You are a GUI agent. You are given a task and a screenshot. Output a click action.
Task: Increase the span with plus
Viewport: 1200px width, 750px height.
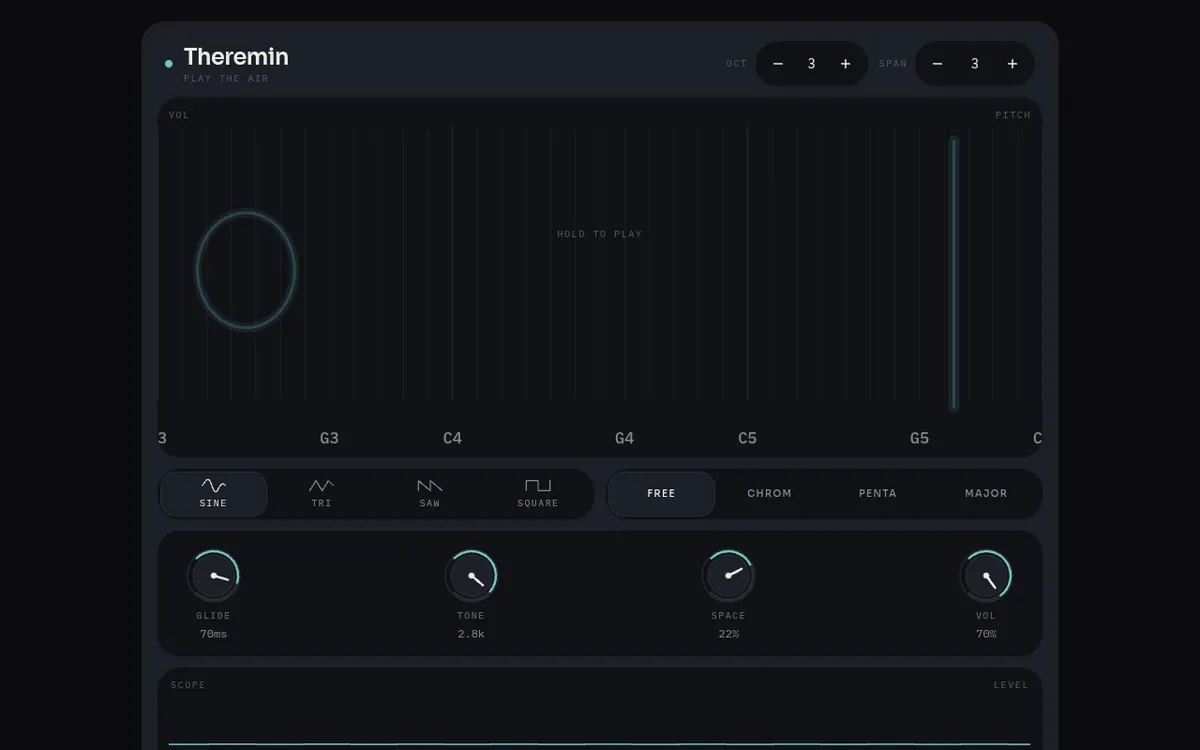(x=1012, y=64)
